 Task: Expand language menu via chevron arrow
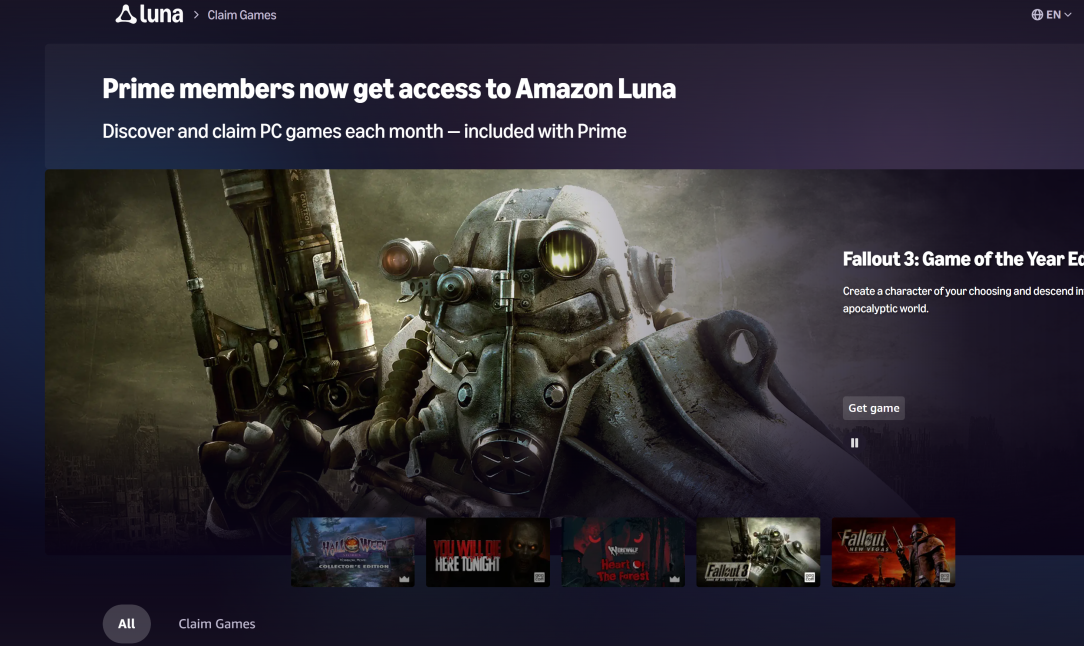pos(1067,15)
